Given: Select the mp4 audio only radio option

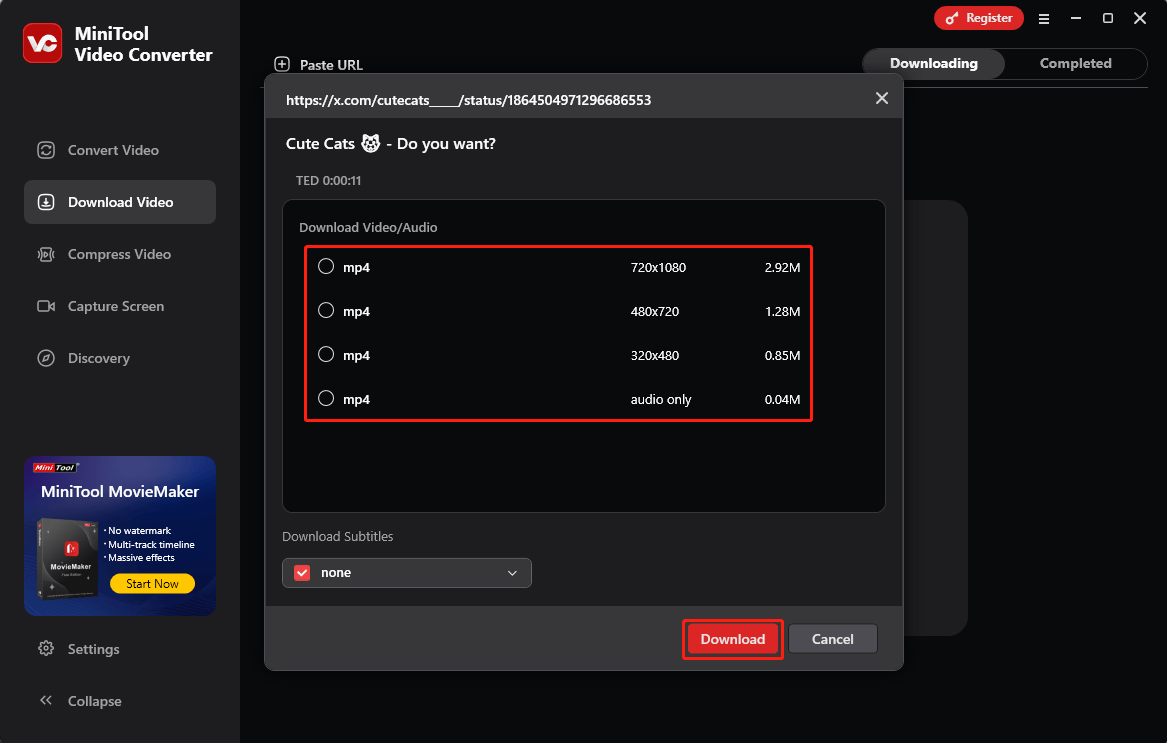Looking at the screenshot, I should coord(326,398).
